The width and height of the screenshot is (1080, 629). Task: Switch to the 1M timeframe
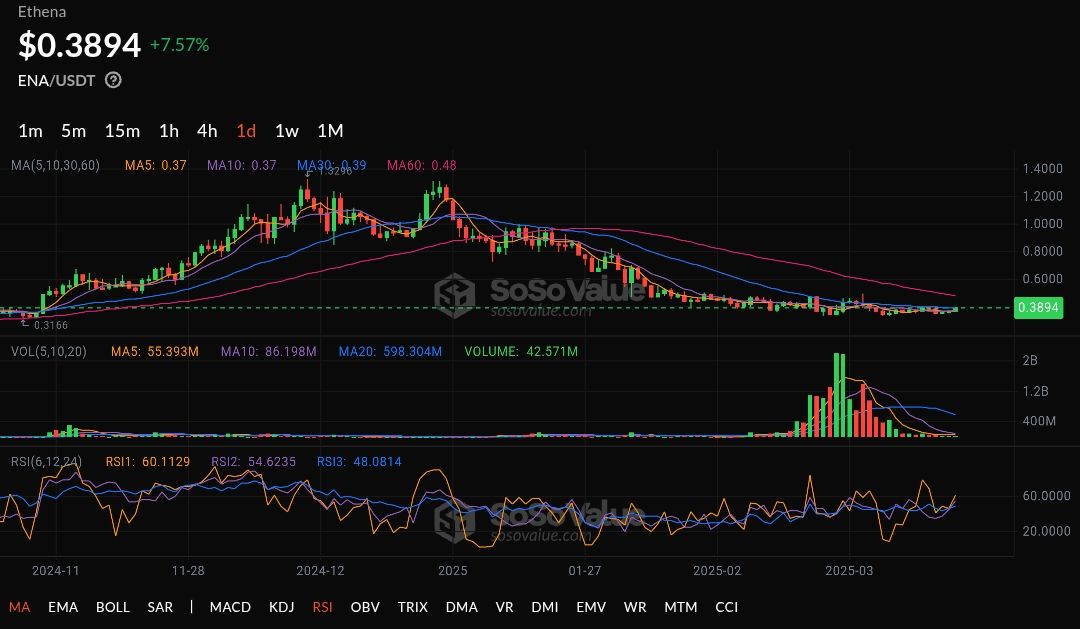(330, 131)
